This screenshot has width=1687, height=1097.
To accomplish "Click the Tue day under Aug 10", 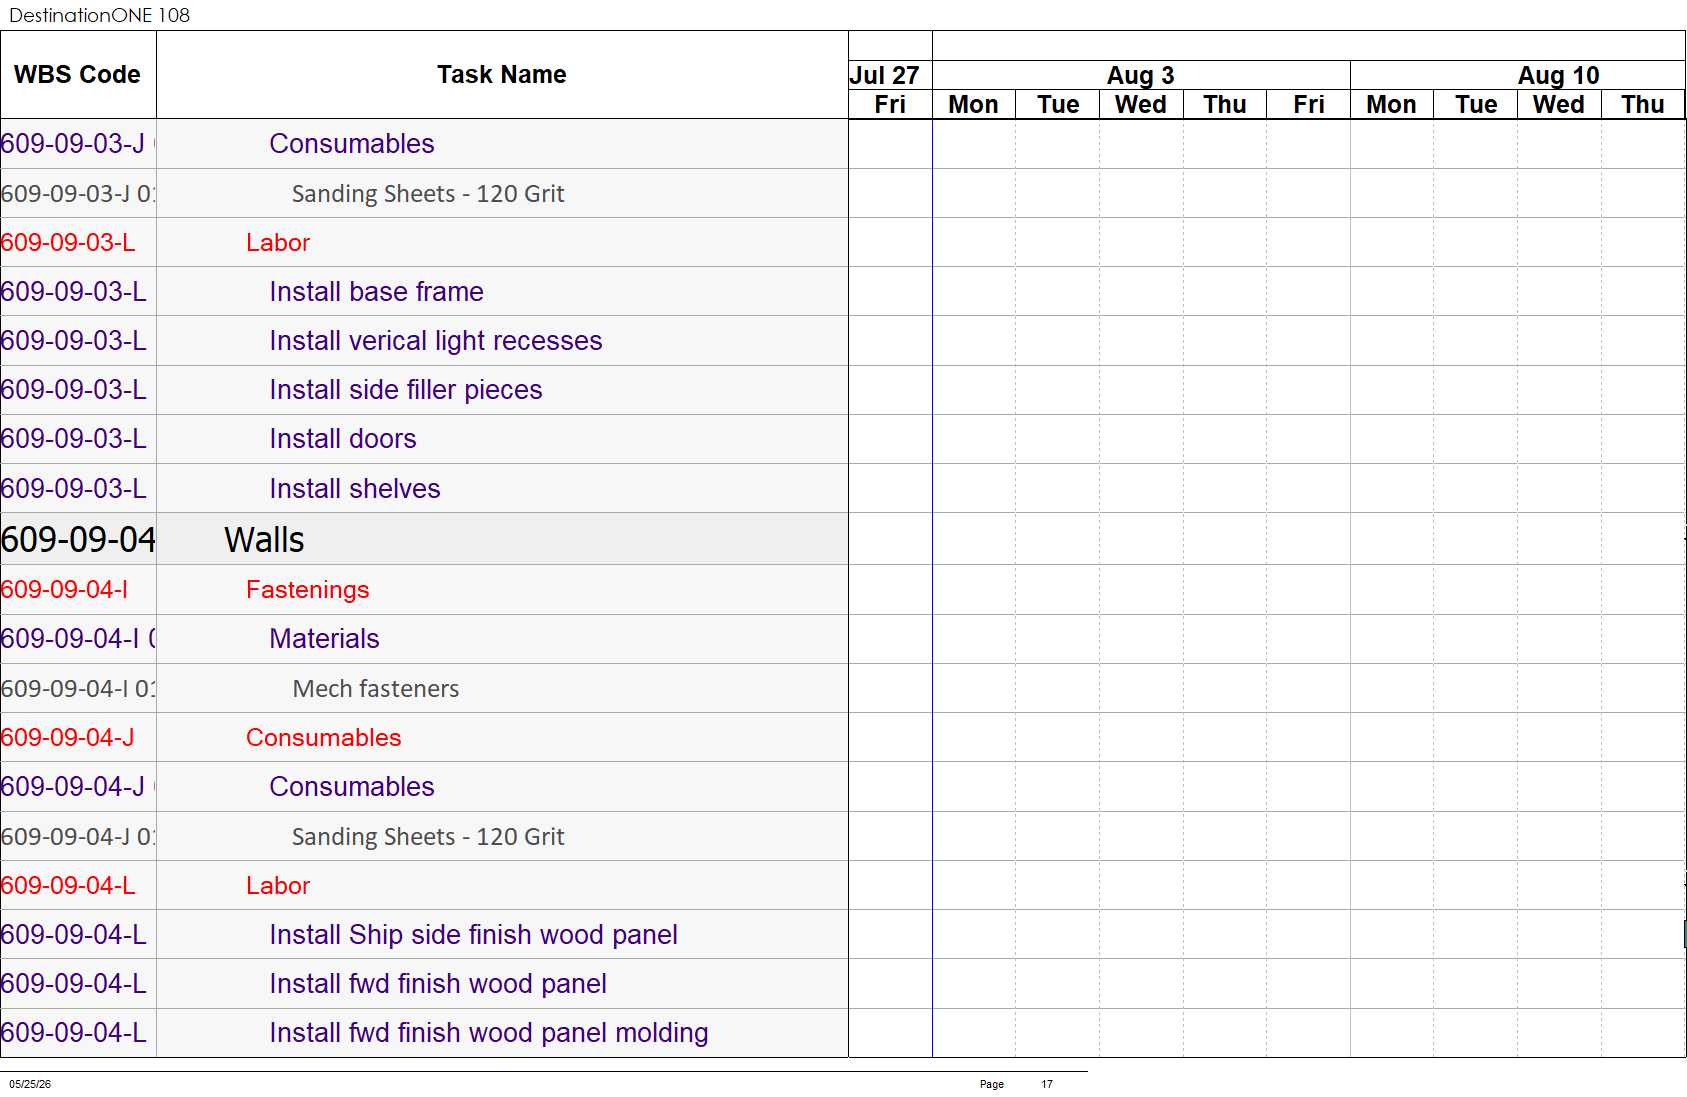I will (1476, 104).
